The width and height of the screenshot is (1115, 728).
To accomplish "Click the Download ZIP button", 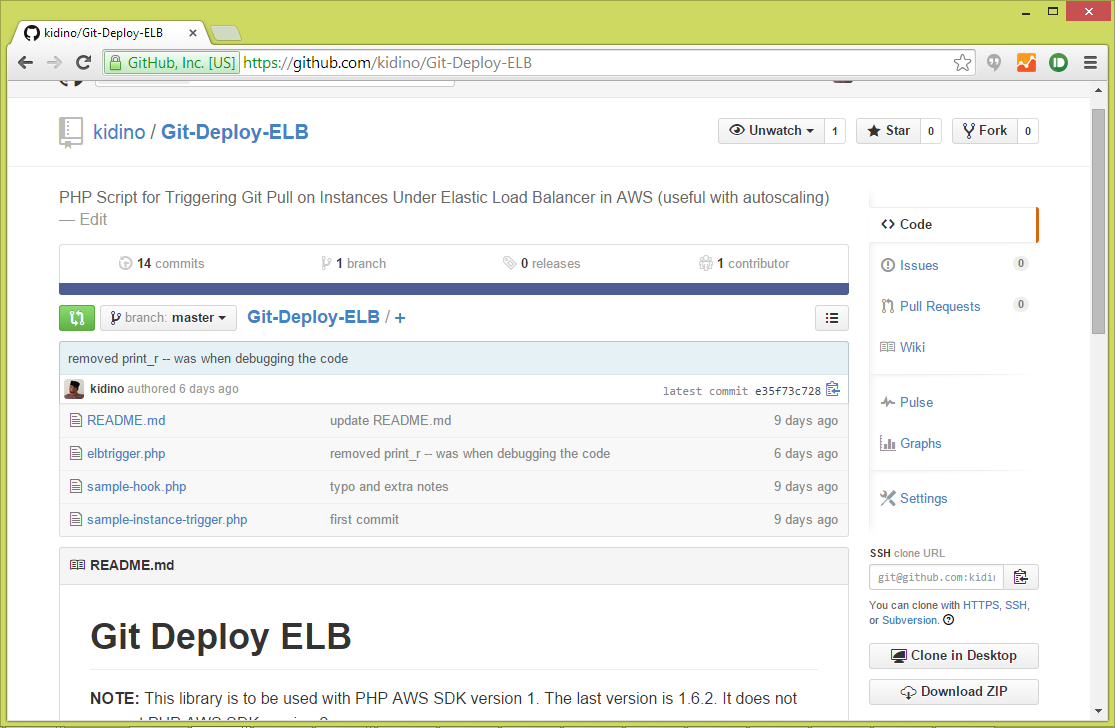I will [953, 691].
